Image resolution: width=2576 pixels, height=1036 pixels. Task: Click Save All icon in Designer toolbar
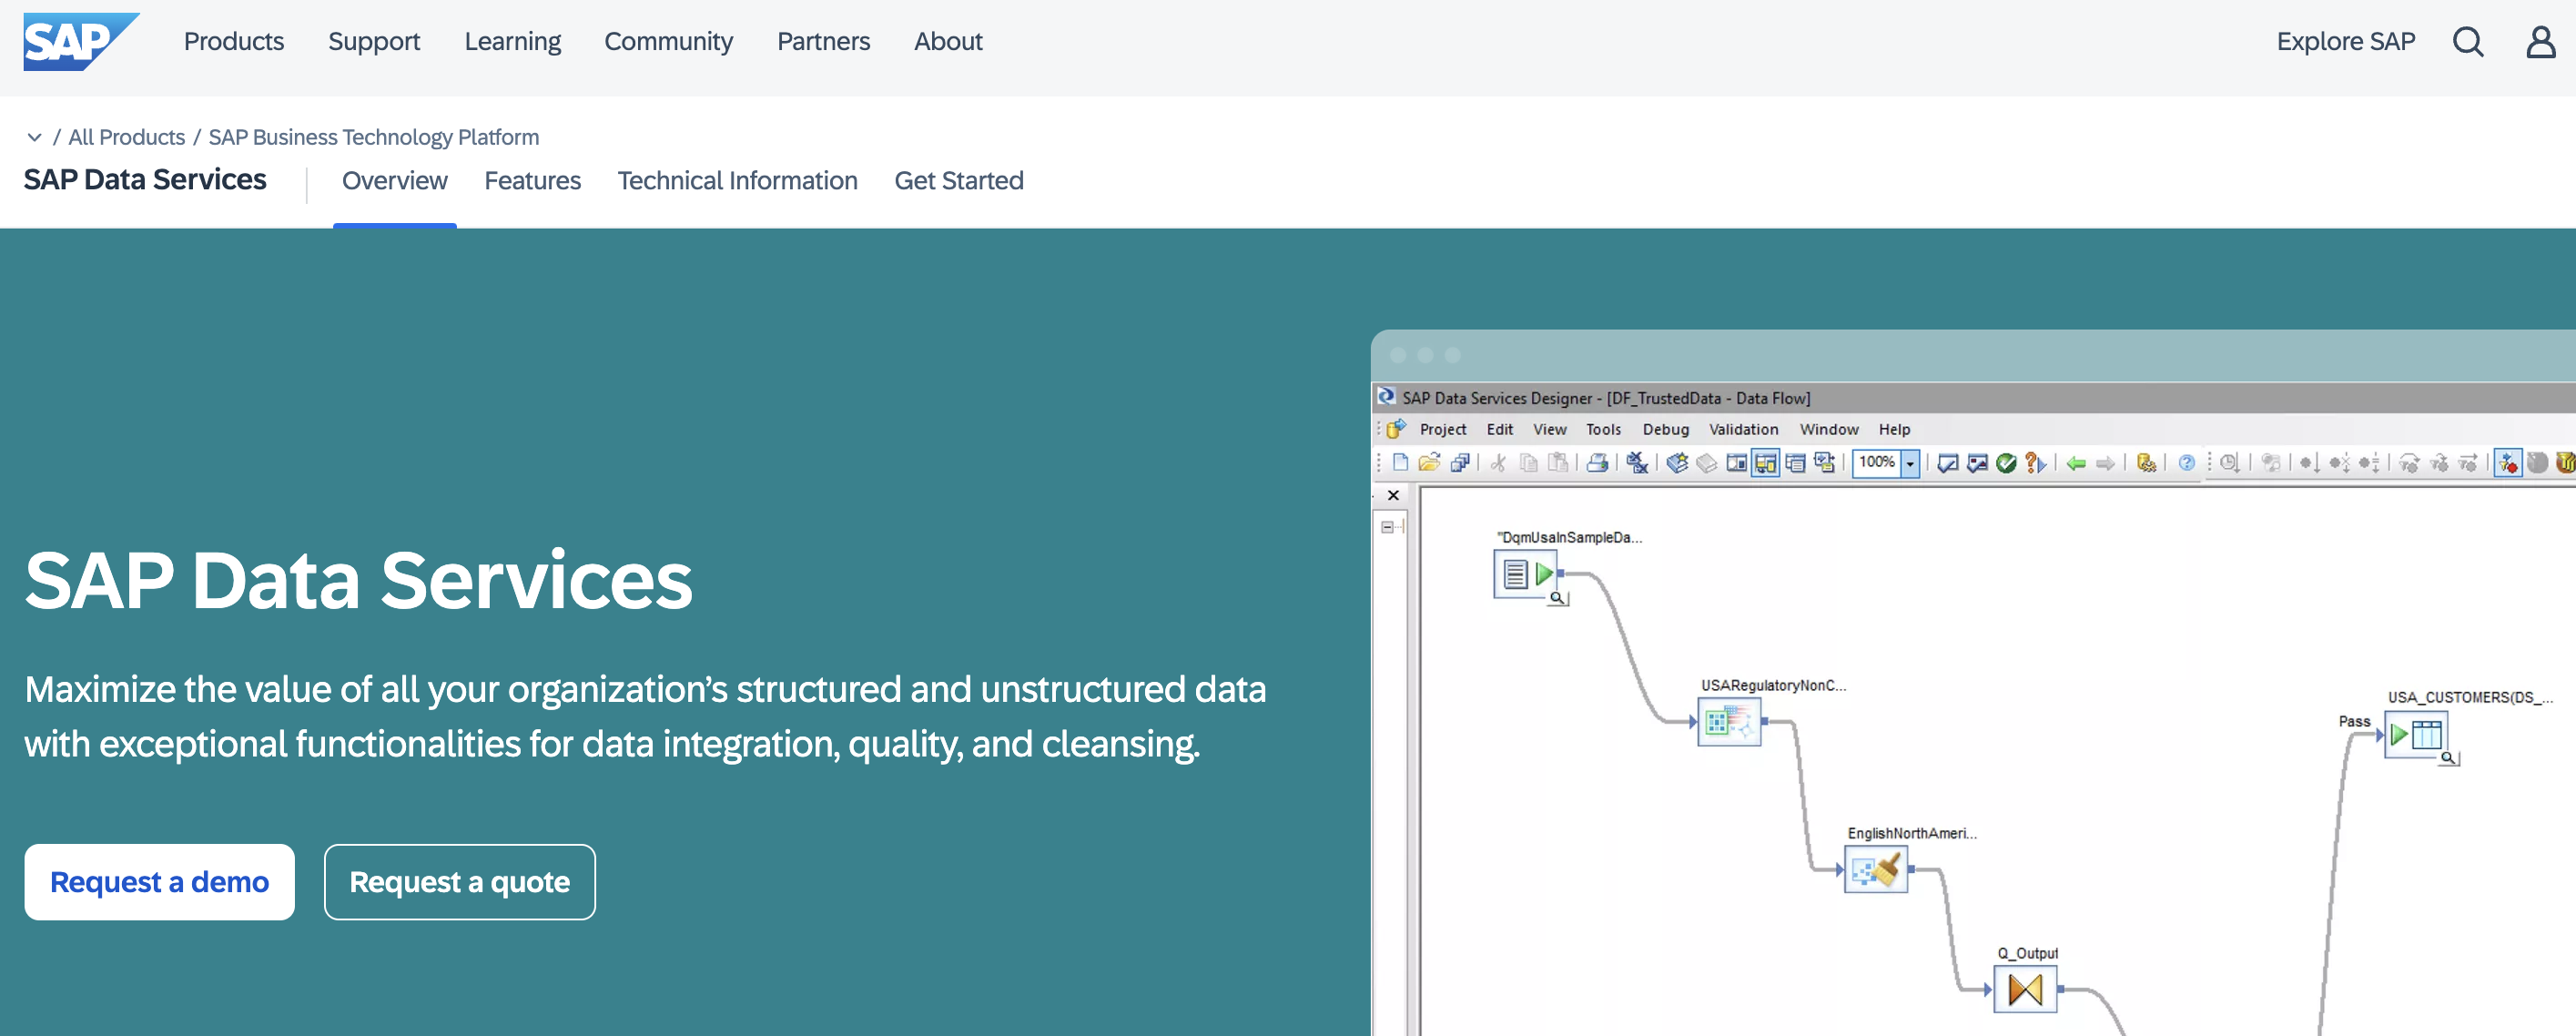(x=1460, y=463)
